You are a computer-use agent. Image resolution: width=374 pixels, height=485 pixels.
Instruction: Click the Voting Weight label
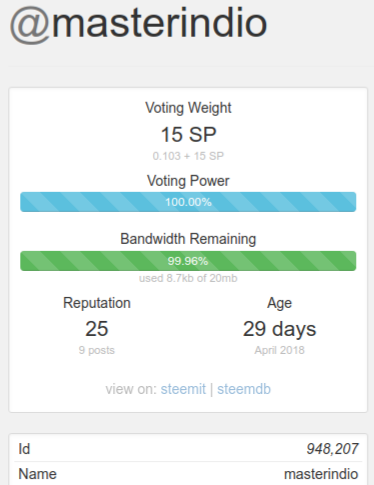(188, 108)
